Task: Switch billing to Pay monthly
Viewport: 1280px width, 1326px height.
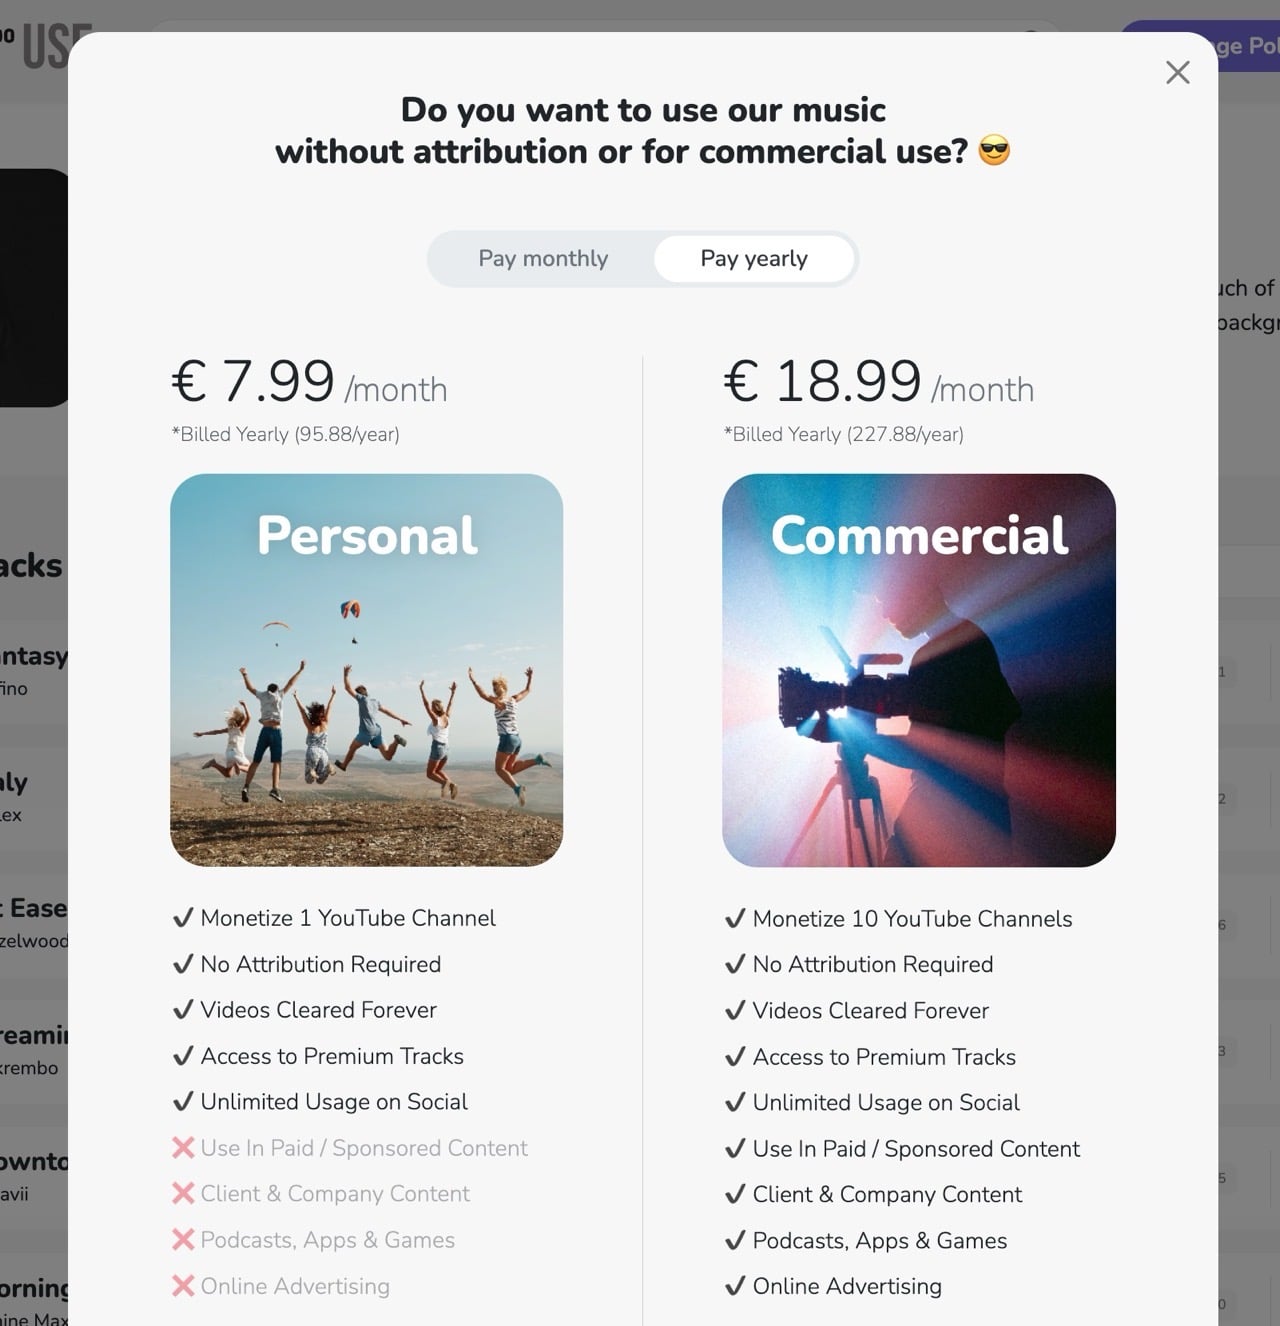Action: [543, 259]
